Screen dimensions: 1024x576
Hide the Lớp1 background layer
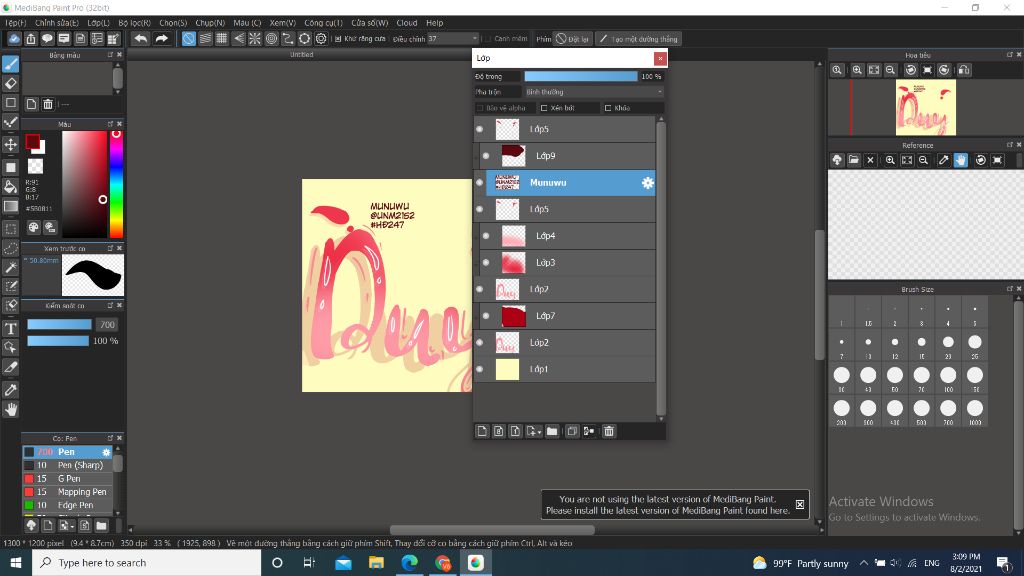[479, 369]
